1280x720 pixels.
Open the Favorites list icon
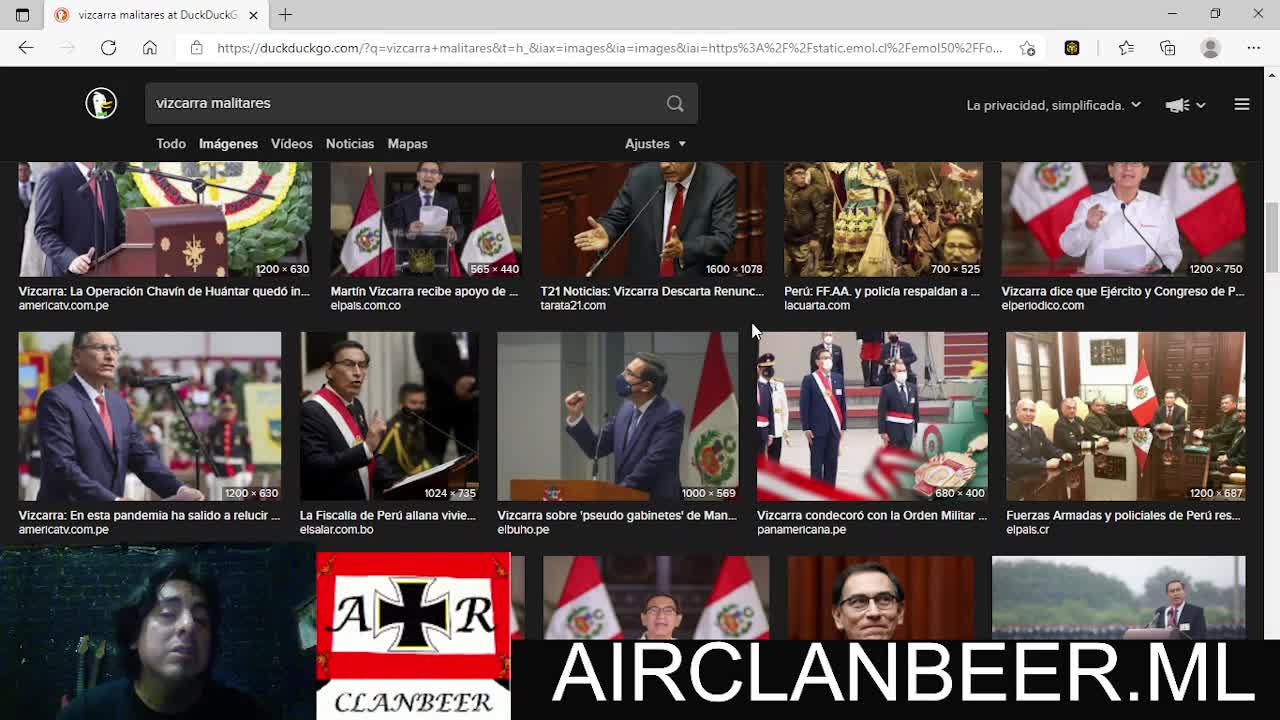coord(1126,48)
